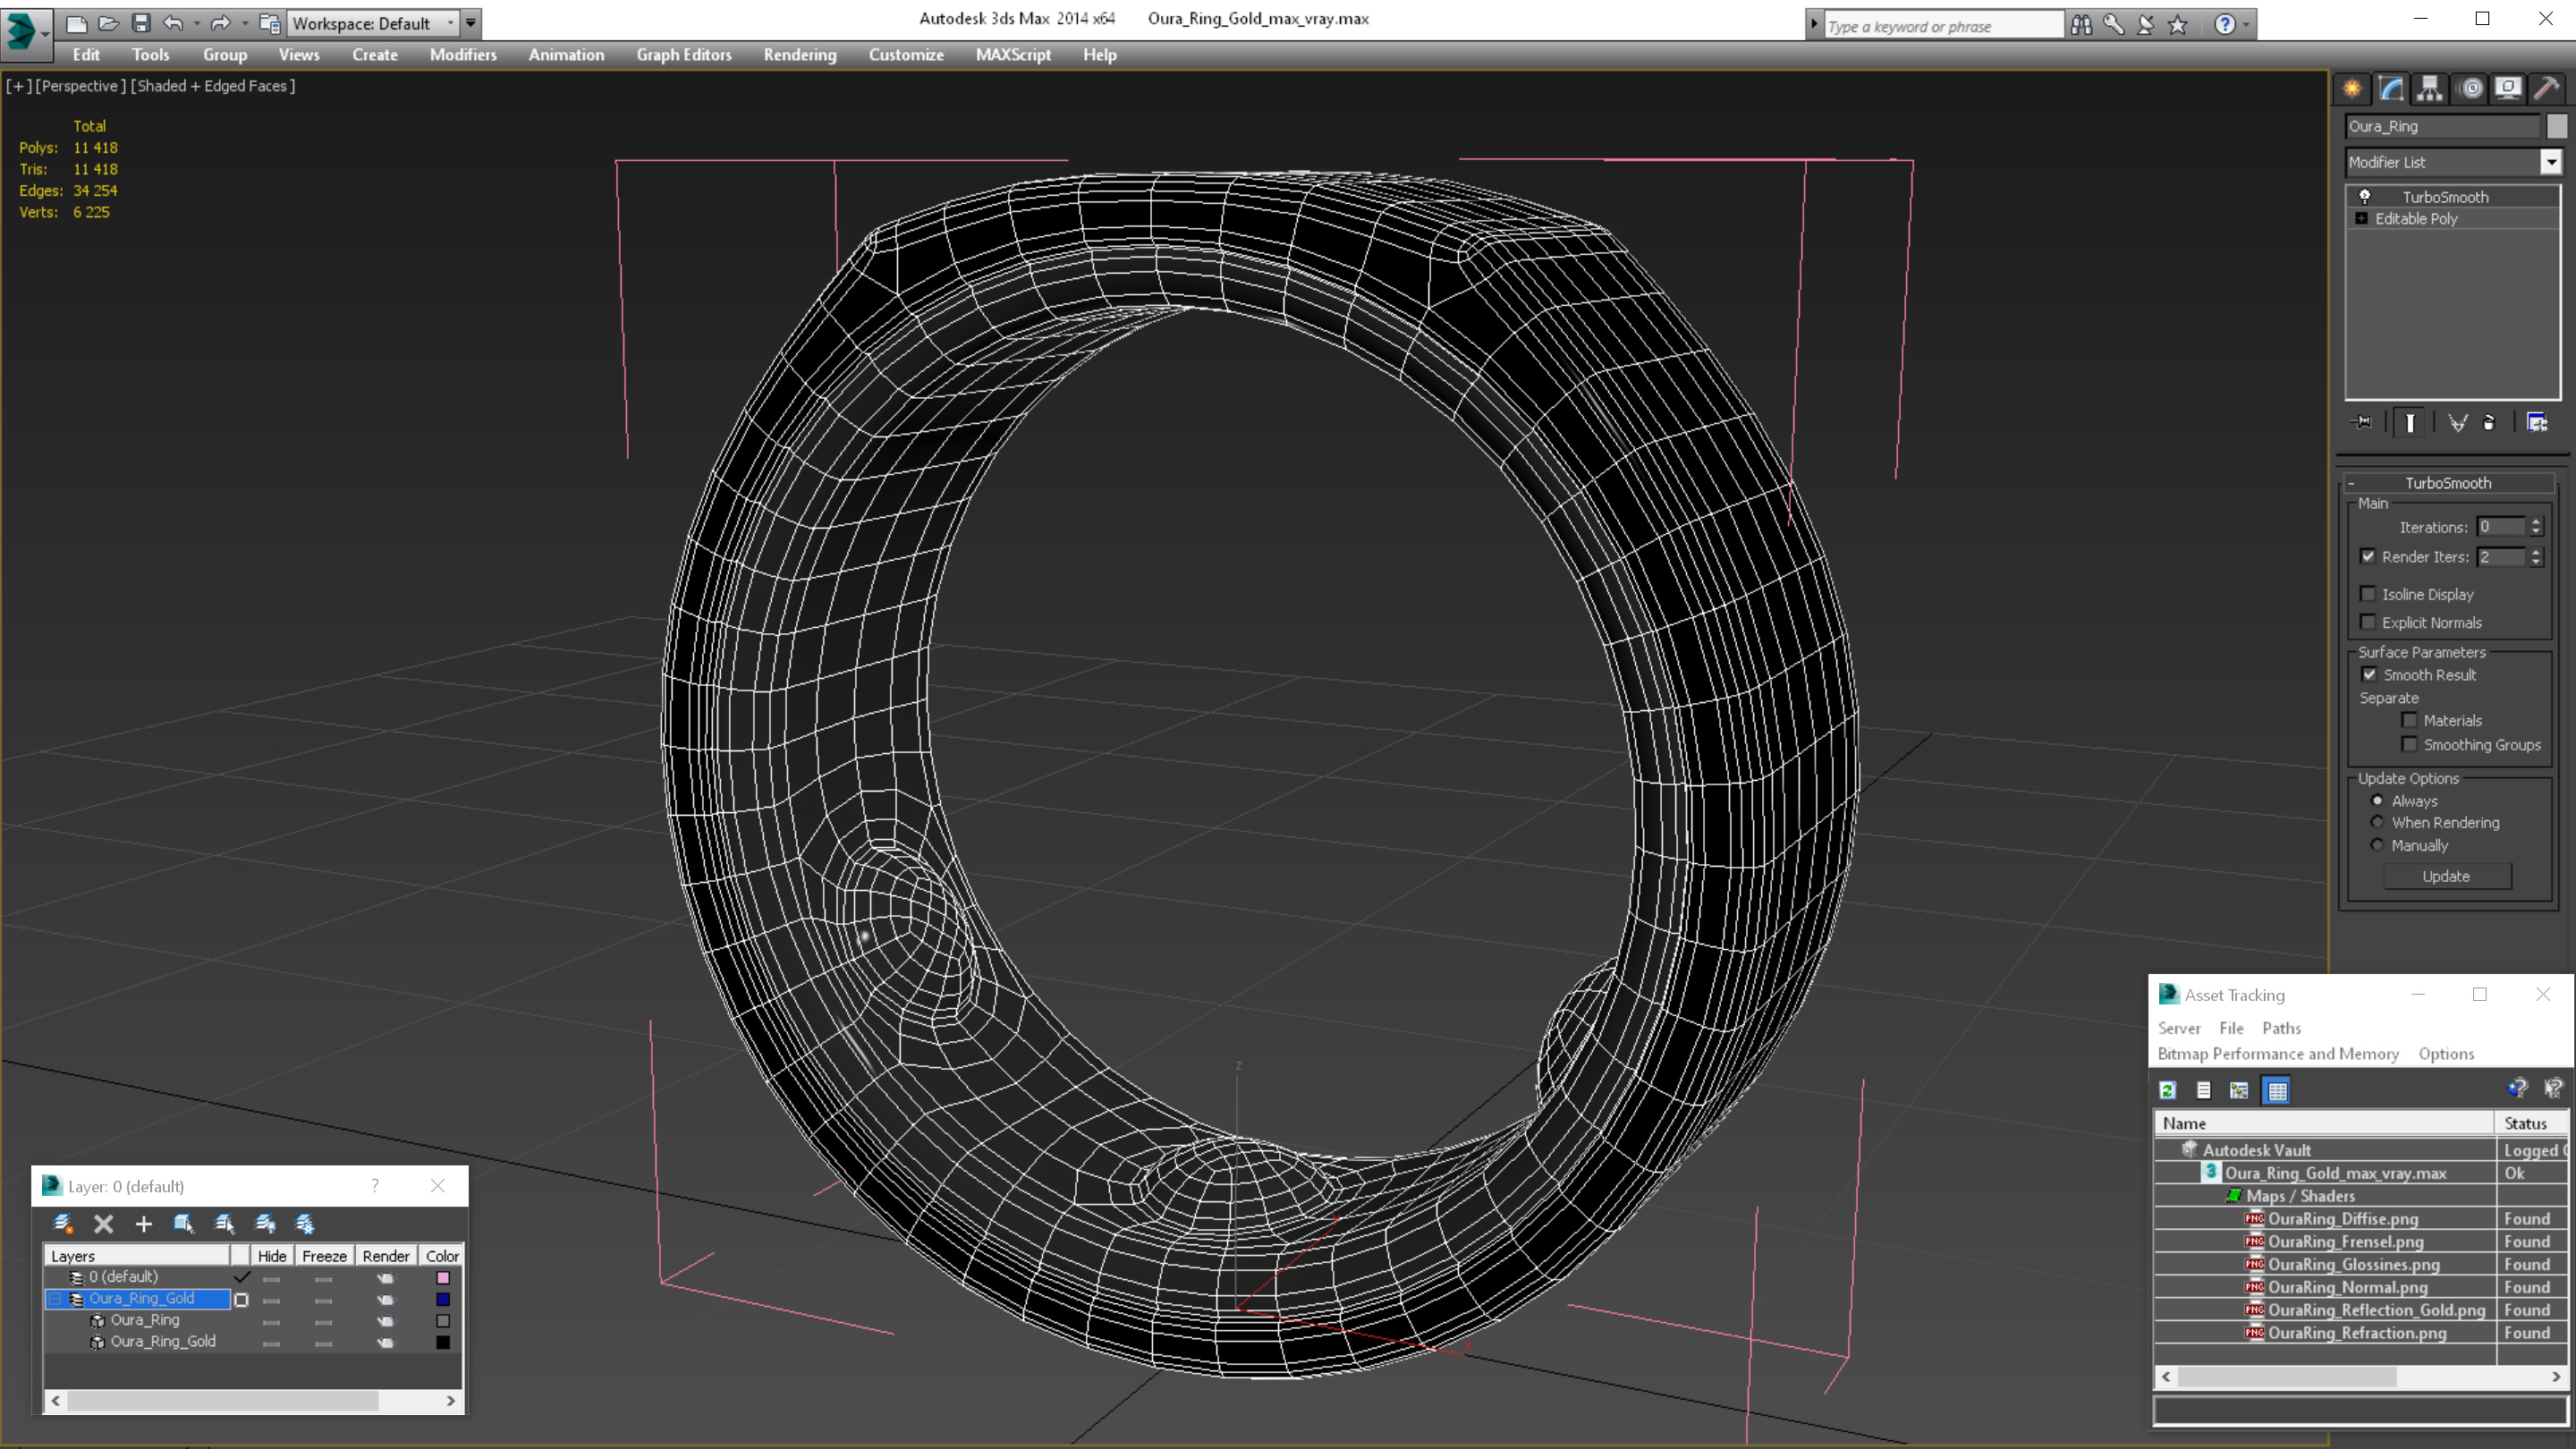Collapse the Oura_Ring_Gold layer tree

pyautogui.click(x=55, y=1299)
